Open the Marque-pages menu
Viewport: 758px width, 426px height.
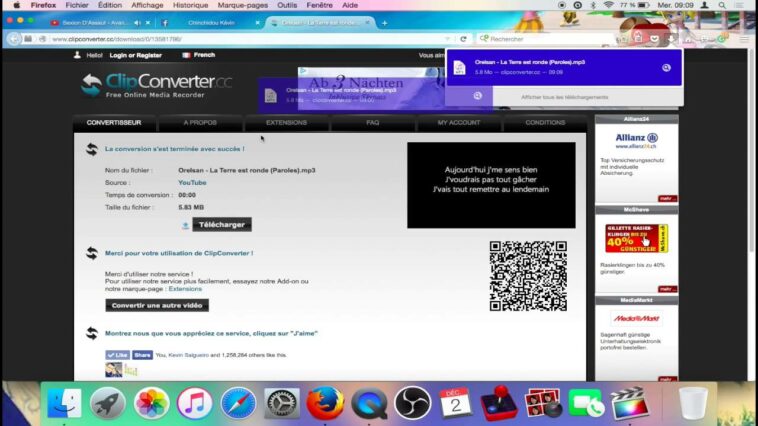[244, 5]
